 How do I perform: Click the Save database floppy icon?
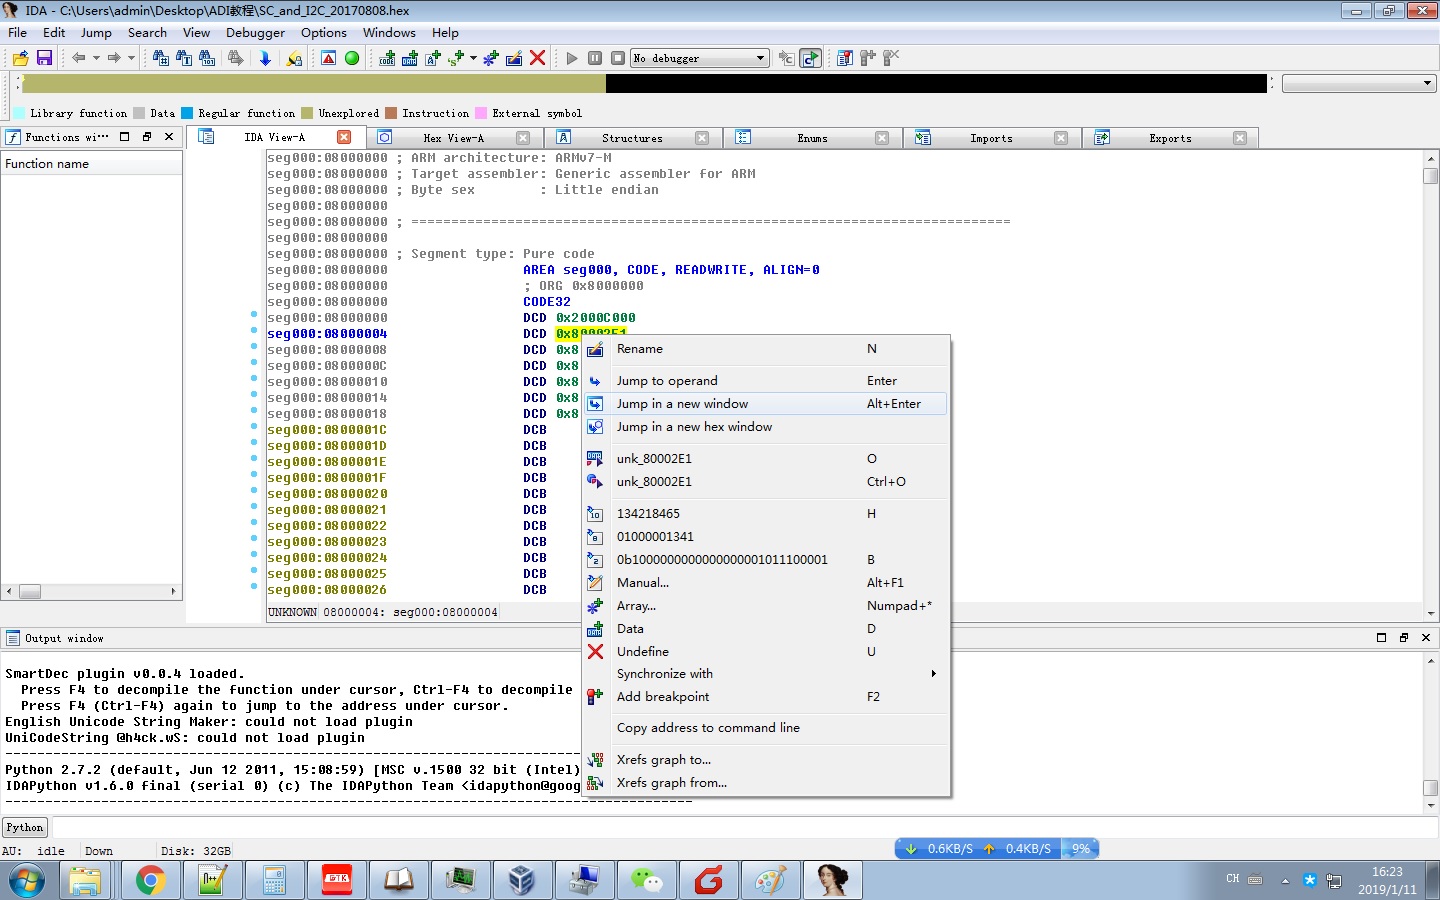coord(44,58)
